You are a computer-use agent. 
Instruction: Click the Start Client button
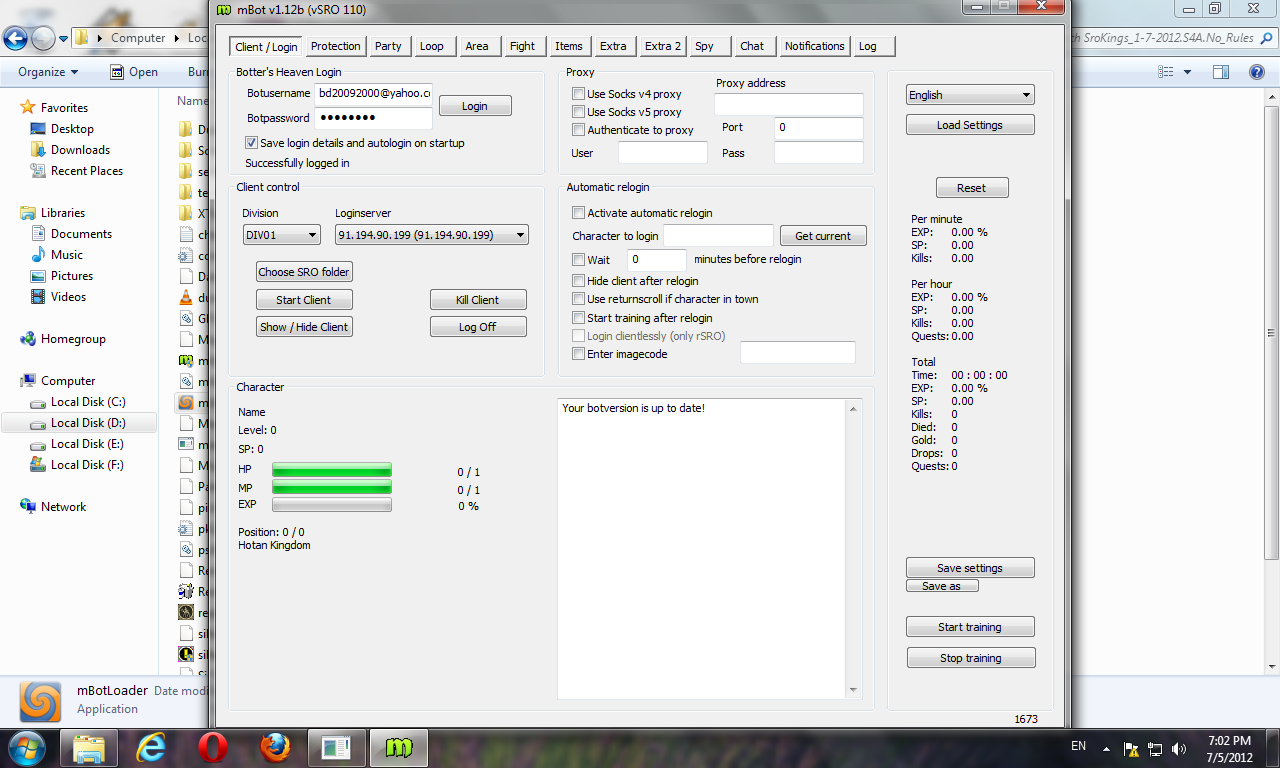304,300
